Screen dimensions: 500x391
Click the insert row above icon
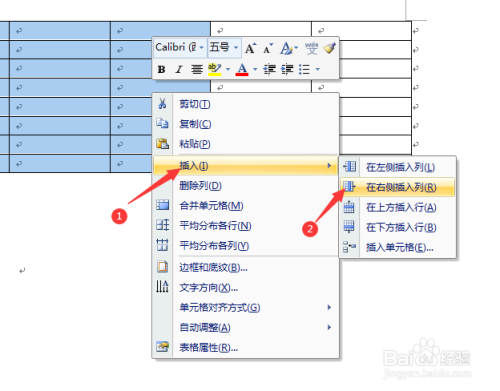pyautogui.click(x=349, y=207)
